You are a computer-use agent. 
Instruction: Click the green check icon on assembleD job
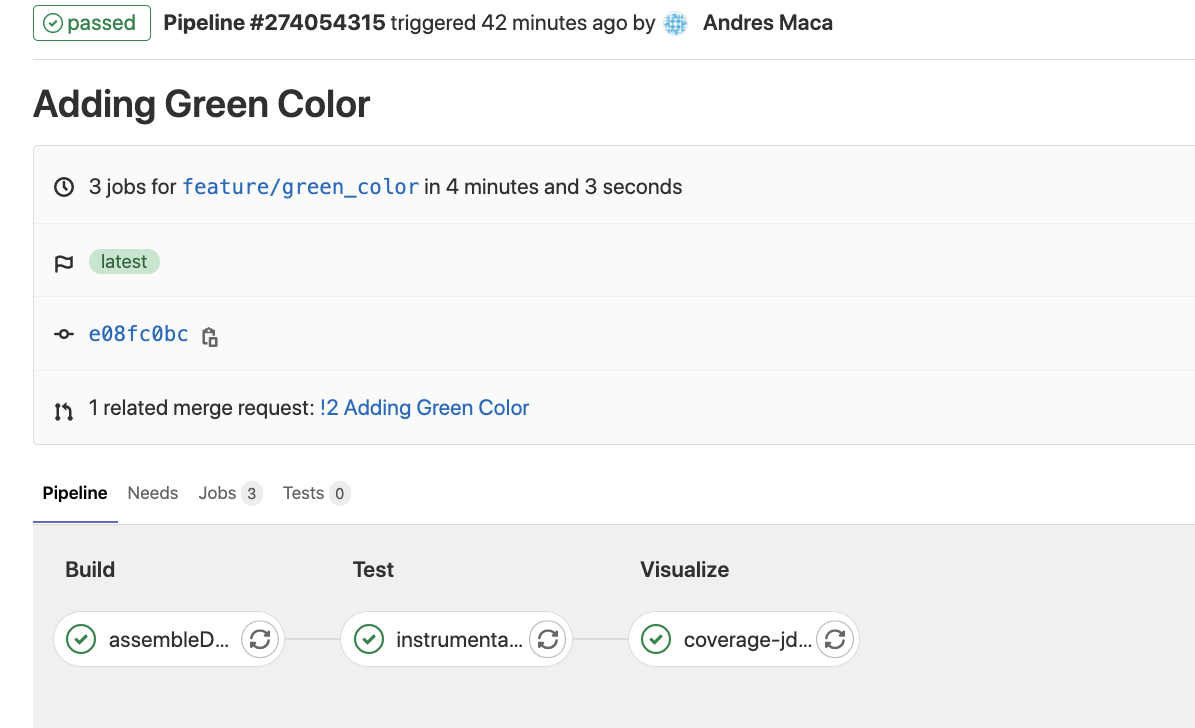click(80, 639)
